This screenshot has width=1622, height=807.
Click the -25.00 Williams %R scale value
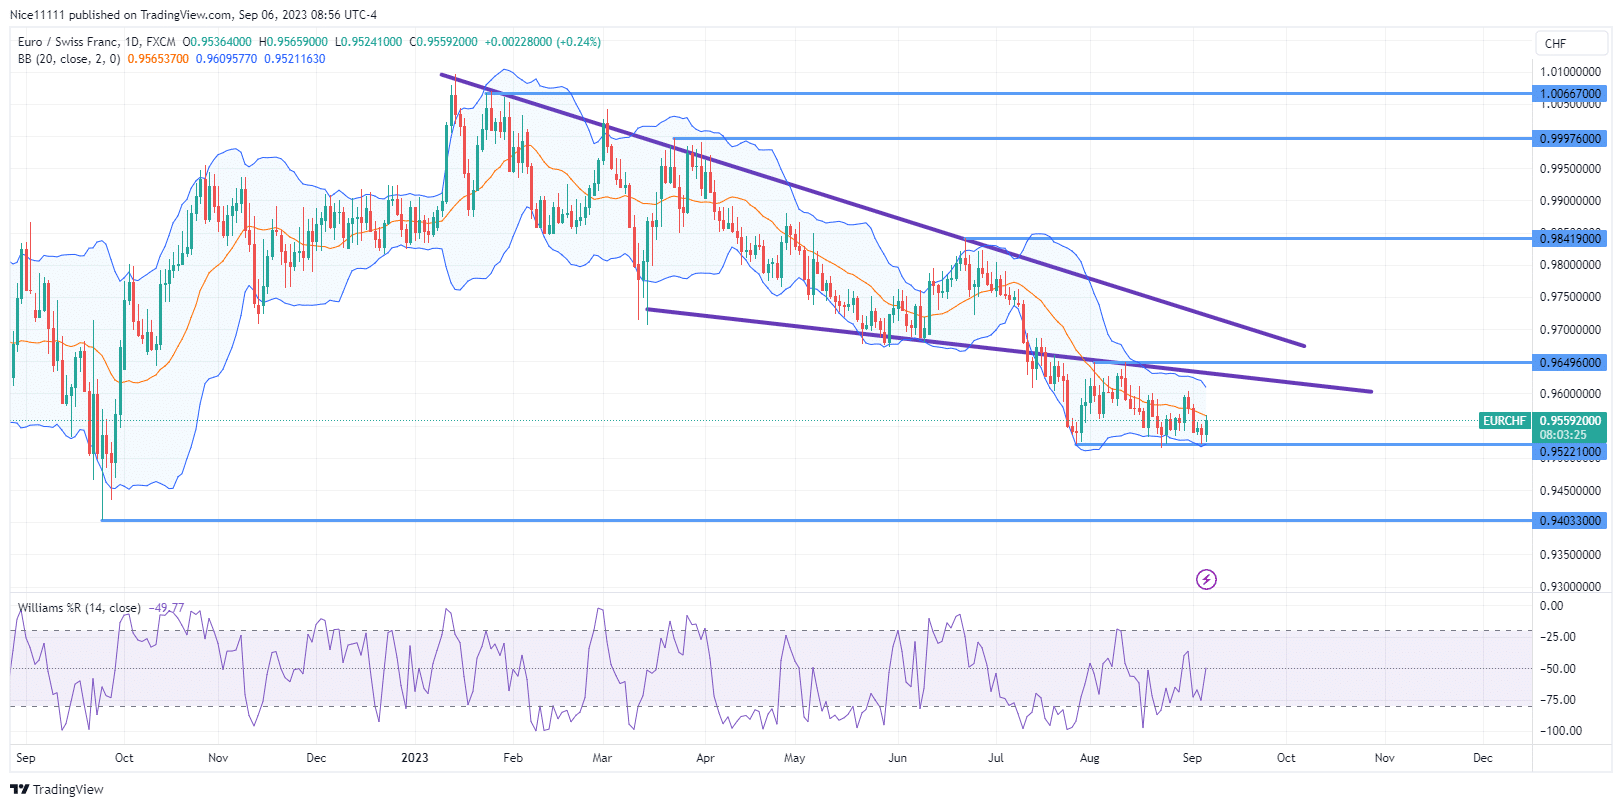click(x=1560, y=637)
